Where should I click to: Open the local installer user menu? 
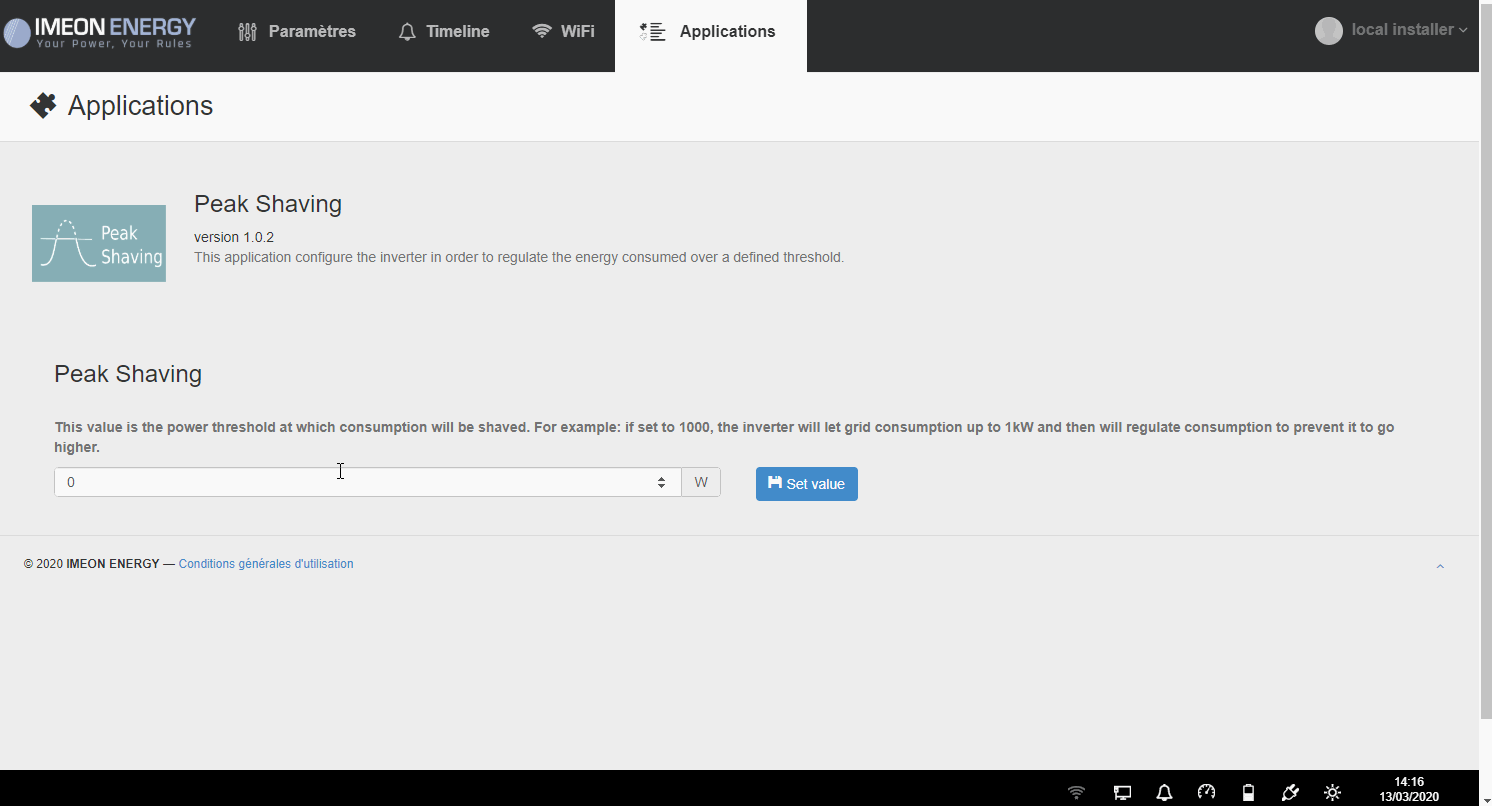[1391, 30]
